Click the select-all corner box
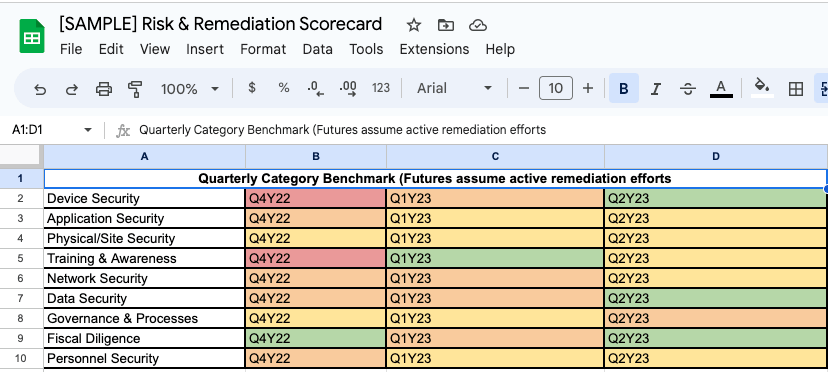Image resolution: width=828 pixels, height=372 pixels. pyautogui.click(x=21, y=156)
